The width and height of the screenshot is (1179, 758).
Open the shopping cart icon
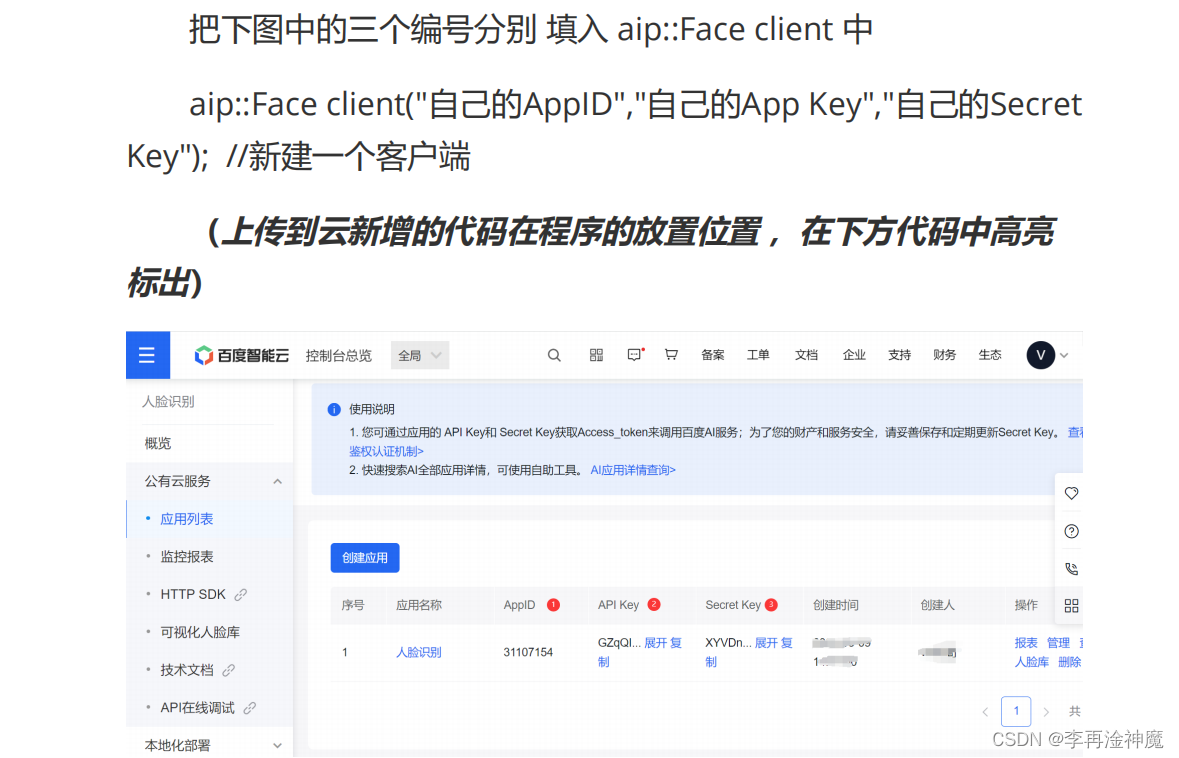[x=671, y=355]
